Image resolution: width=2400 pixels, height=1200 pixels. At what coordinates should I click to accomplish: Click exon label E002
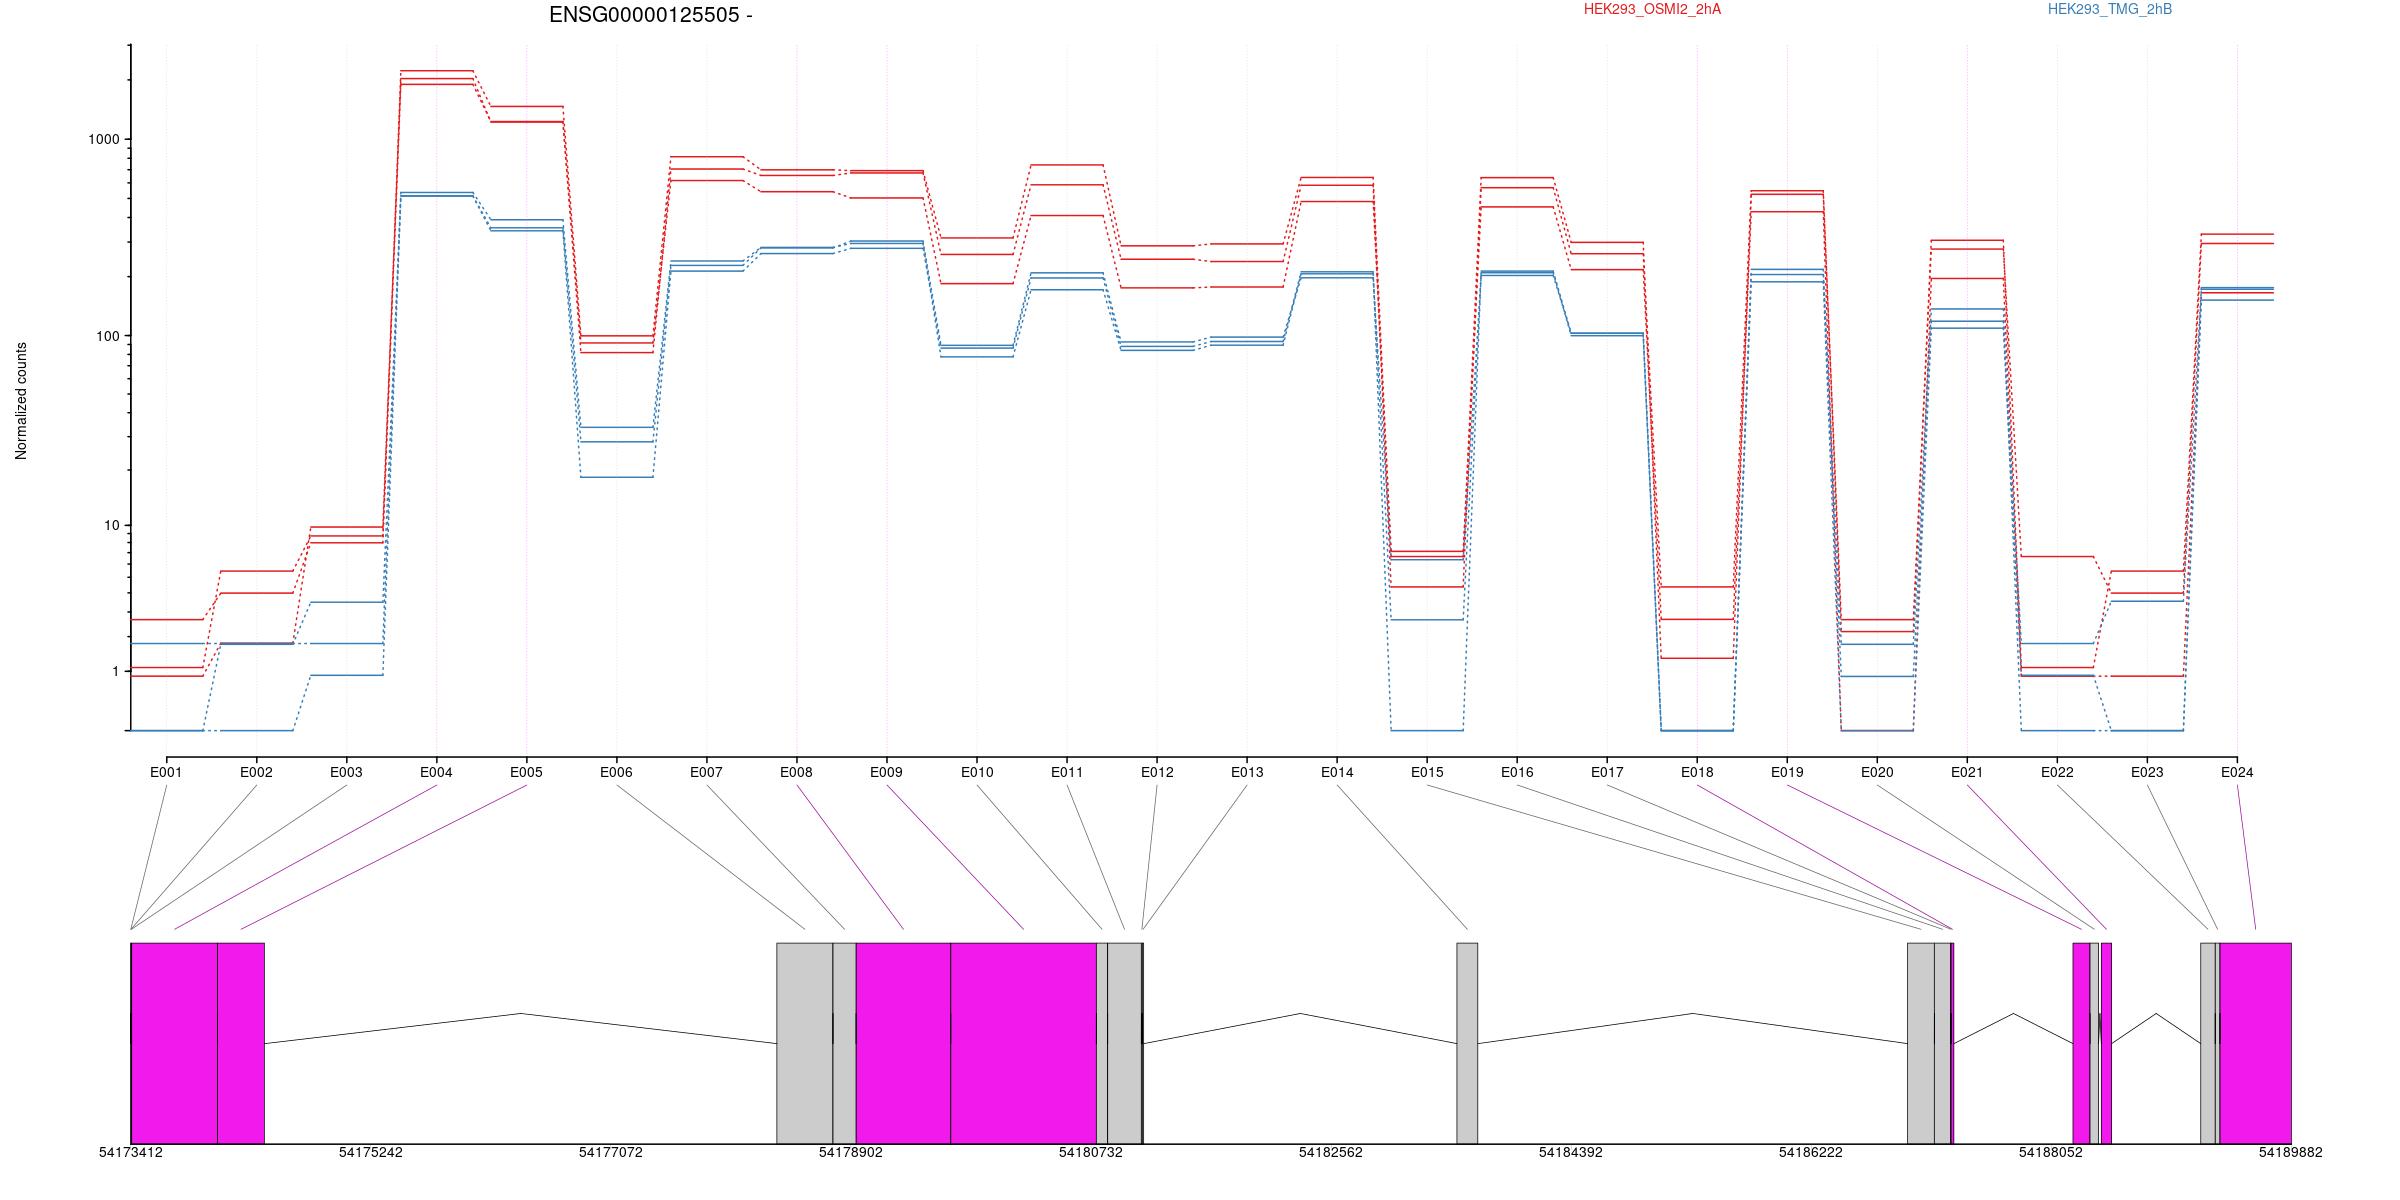[256, 772]
